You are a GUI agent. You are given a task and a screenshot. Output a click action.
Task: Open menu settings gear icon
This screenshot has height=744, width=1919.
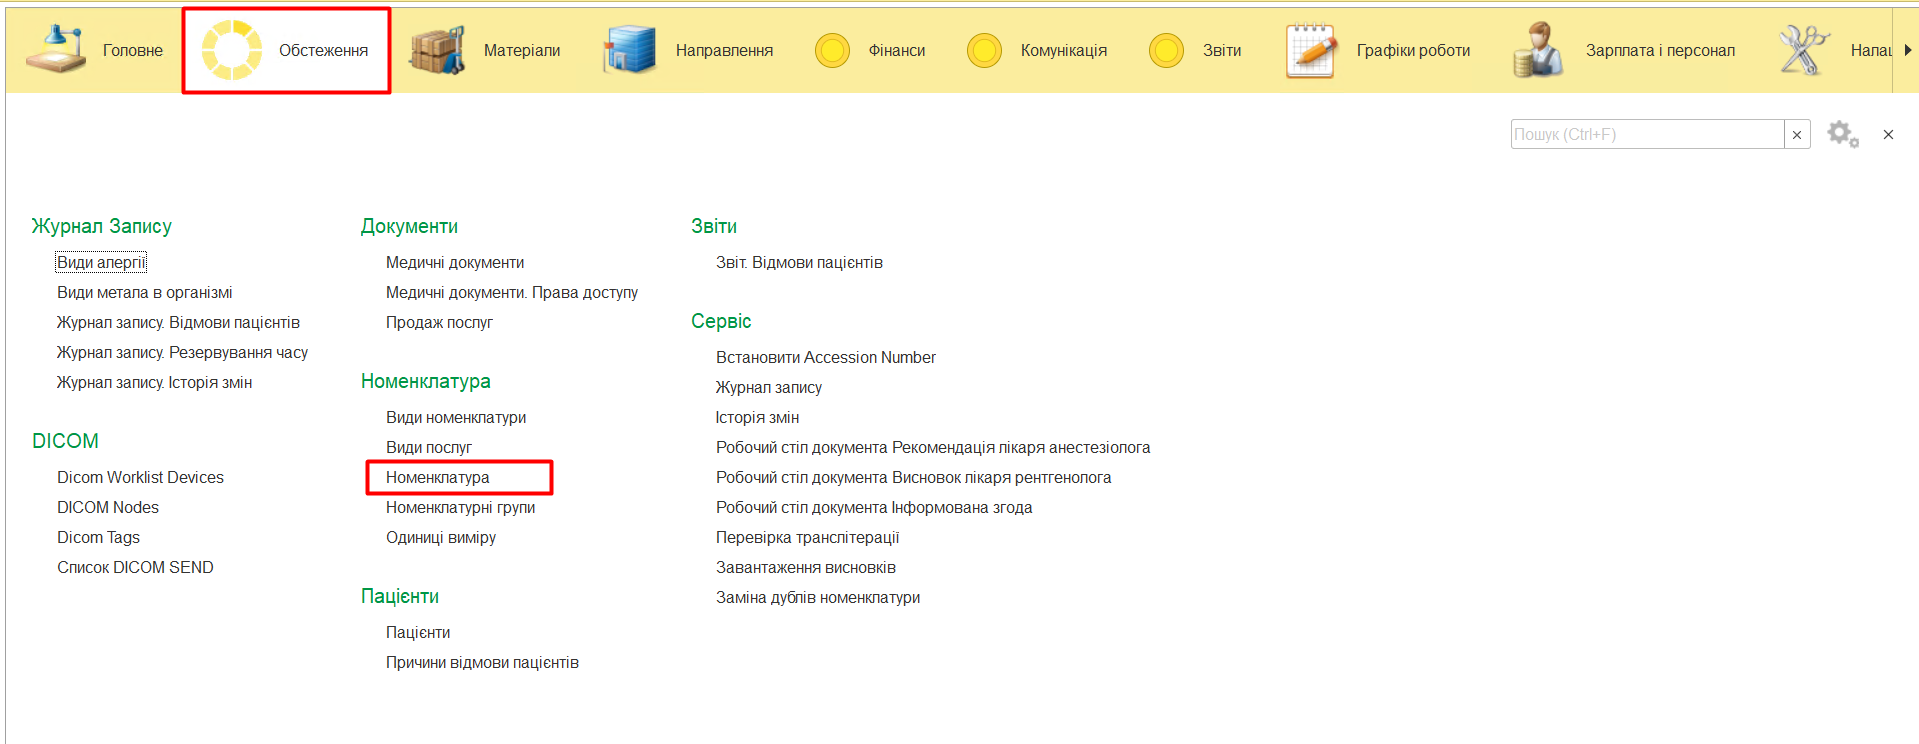(1842, 134)
